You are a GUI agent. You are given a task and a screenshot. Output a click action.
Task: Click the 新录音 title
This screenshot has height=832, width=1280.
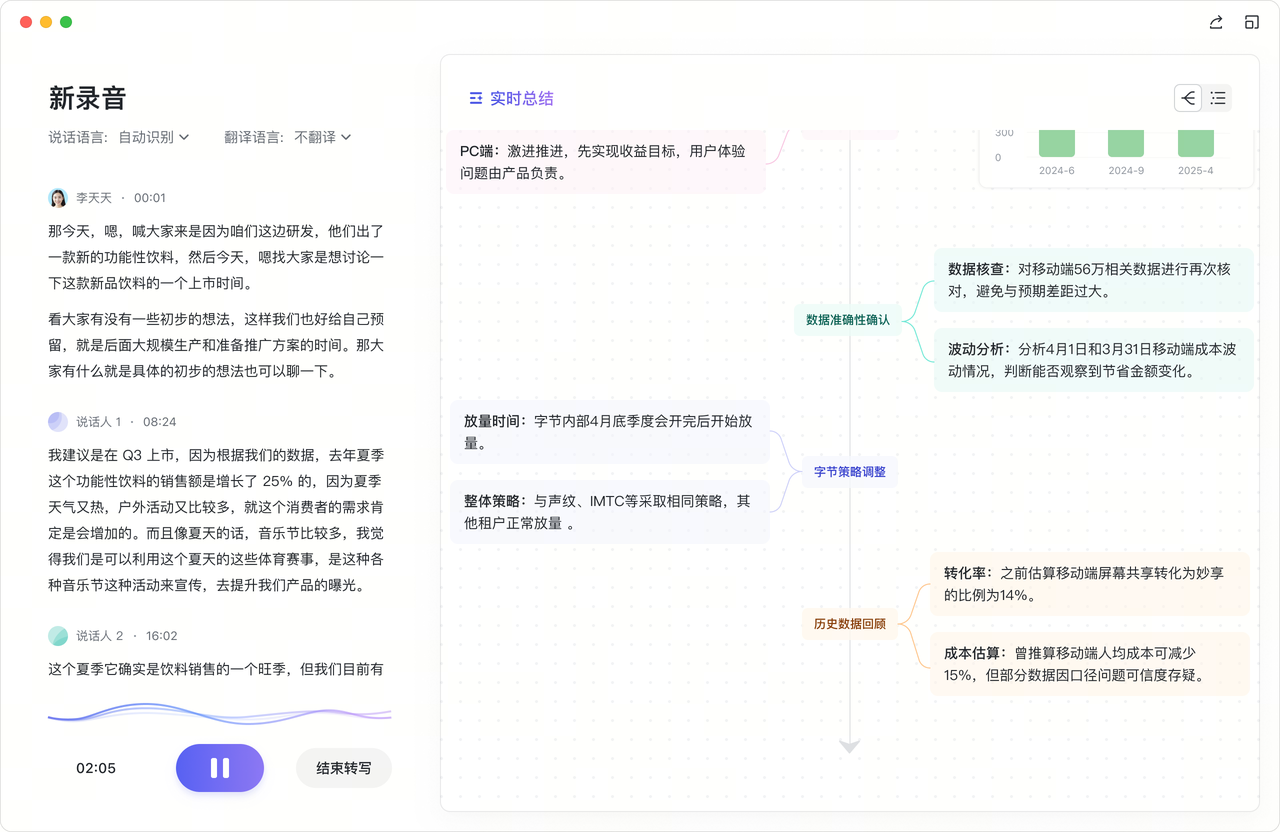pos(88,98)
